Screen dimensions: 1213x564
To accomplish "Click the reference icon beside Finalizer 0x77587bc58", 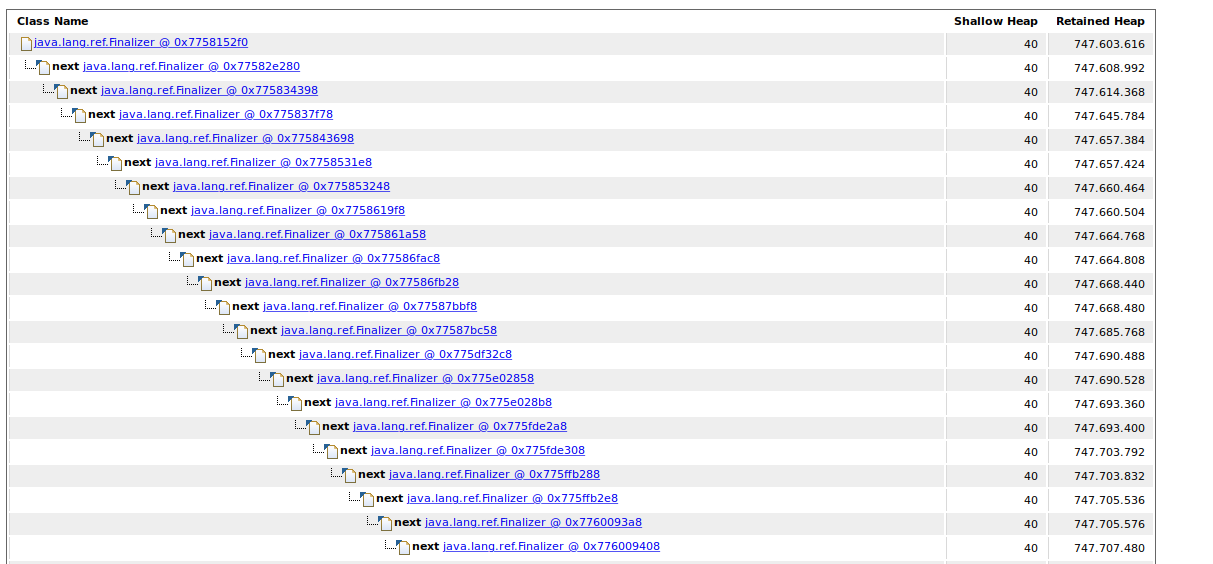I will (x=241, y=331).
